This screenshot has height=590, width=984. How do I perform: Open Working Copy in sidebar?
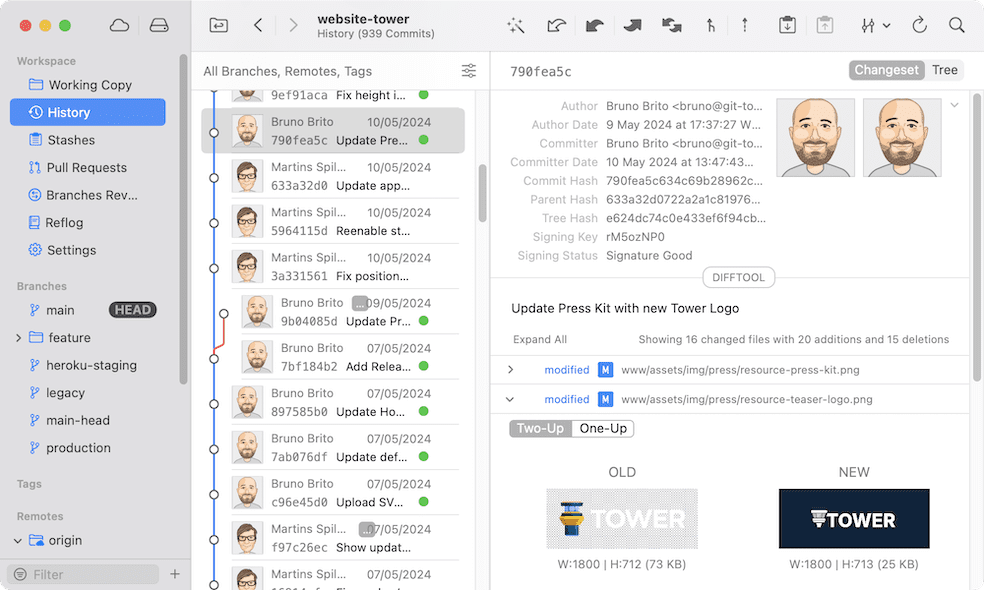click(88, 85)
